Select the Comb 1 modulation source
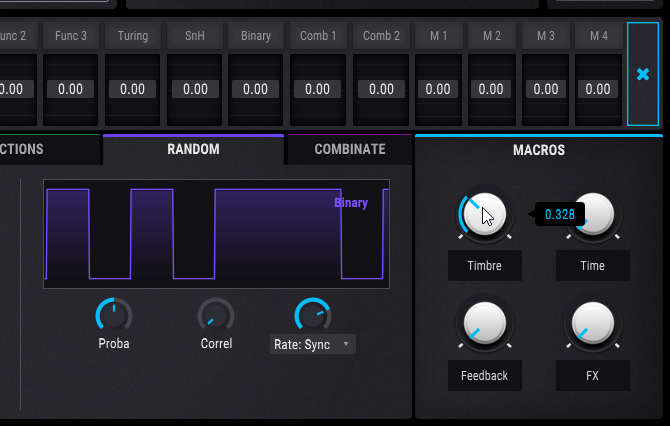This screenshot has height=426, width=670. click(x=318, y=35)
